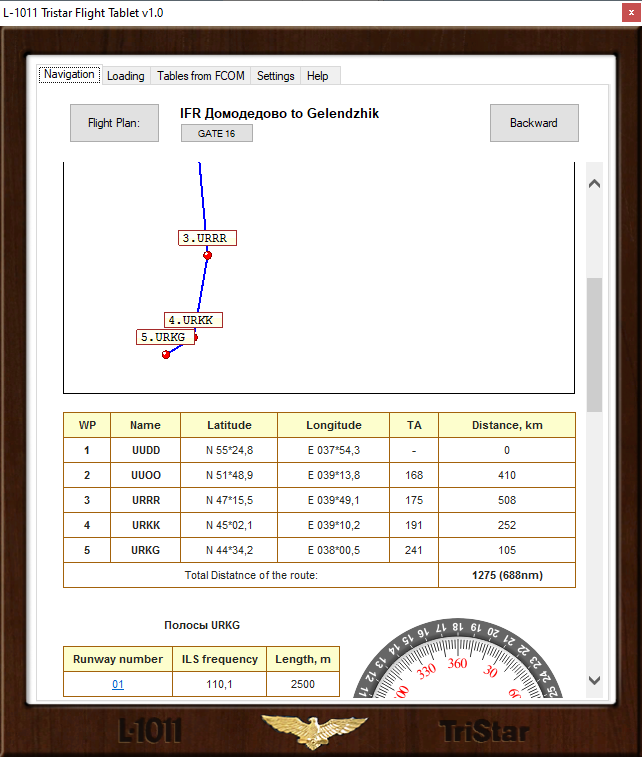Open the Tables from FCOM tab

[x=201, y=76]
